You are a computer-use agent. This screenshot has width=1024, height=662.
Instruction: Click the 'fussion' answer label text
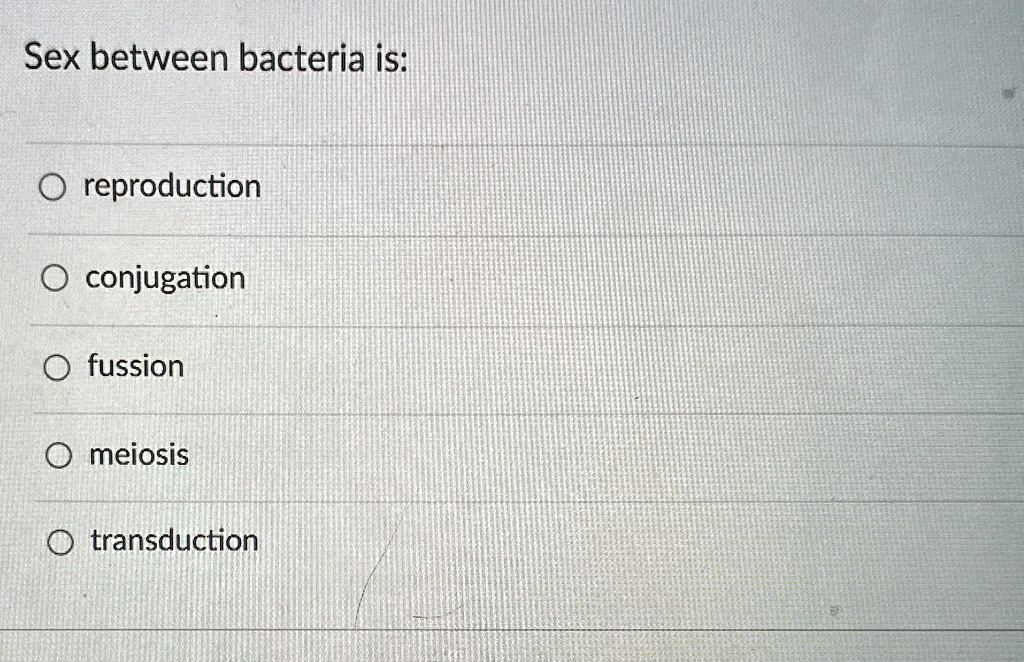(135, 366)
